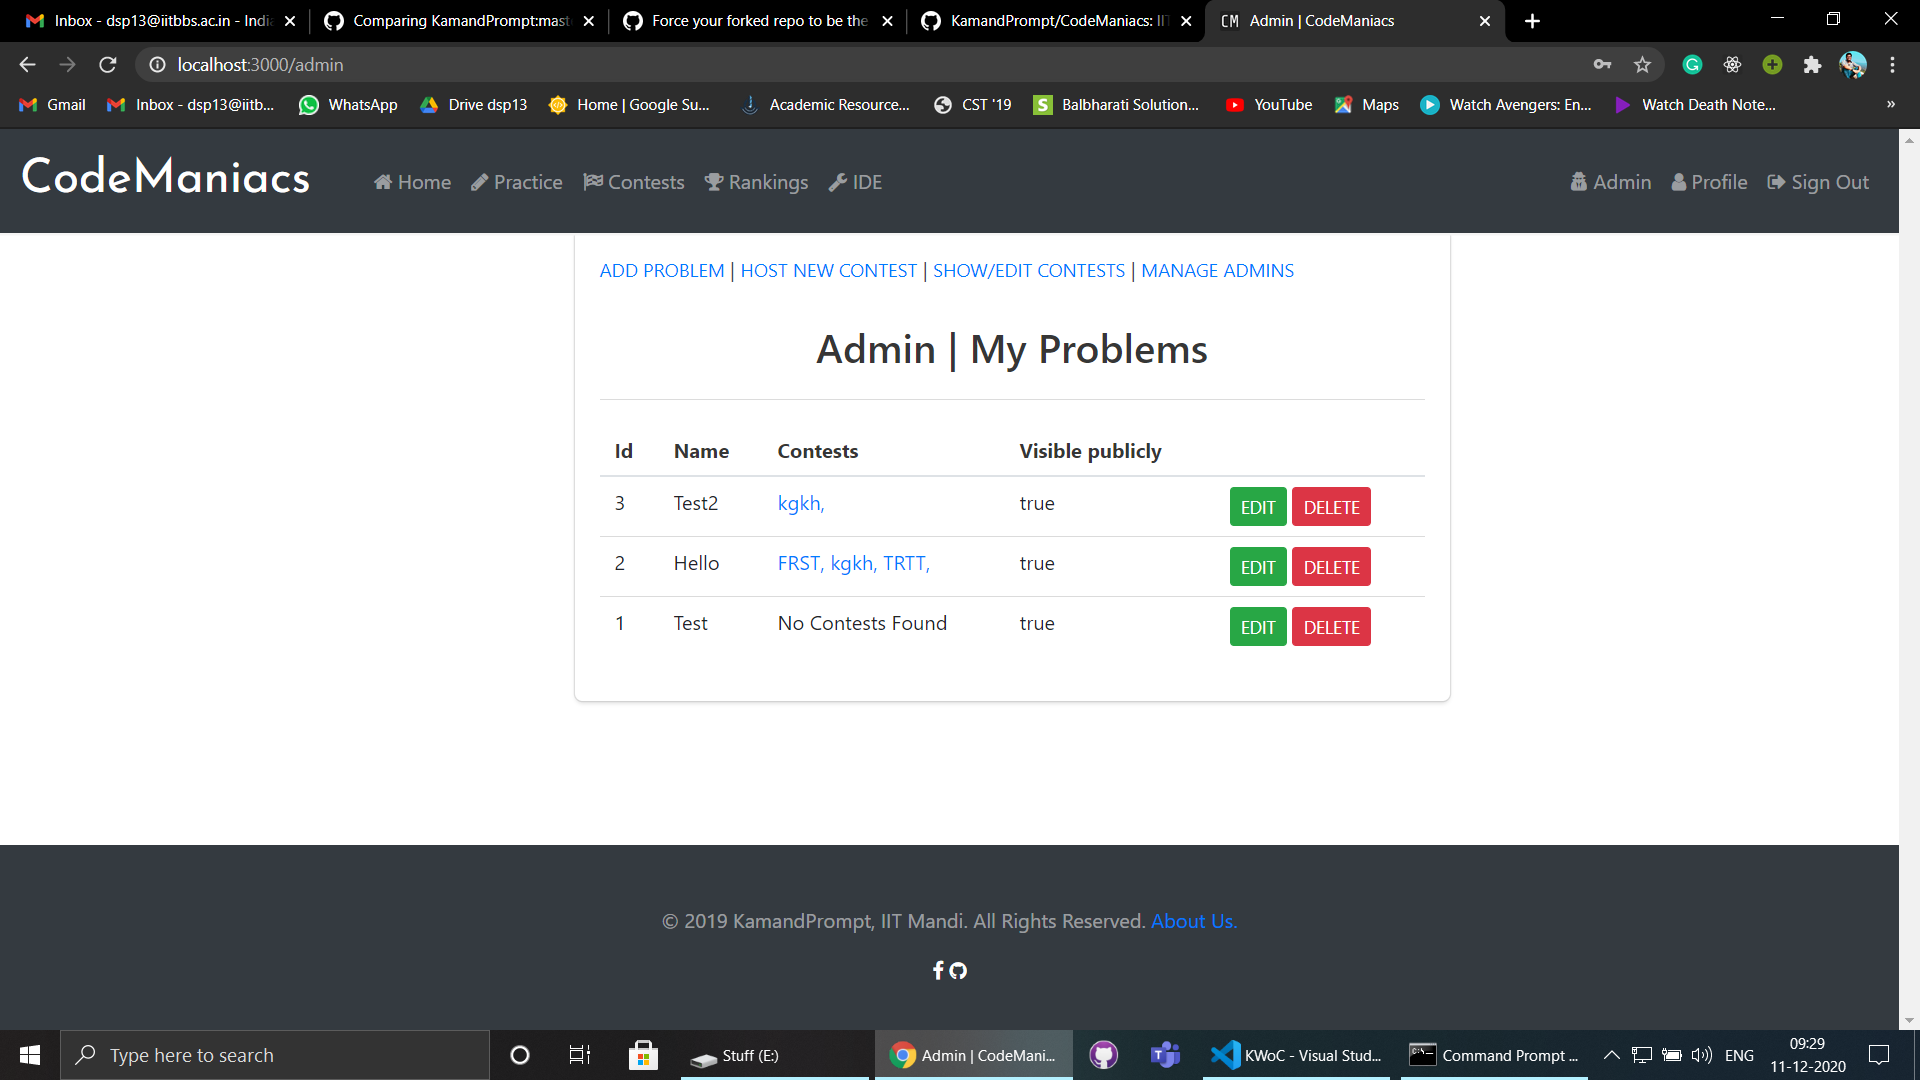This screenshot has width=1920, height=1080.
Task: Click the Grammarly extension icon
Action: point(1692,65)
